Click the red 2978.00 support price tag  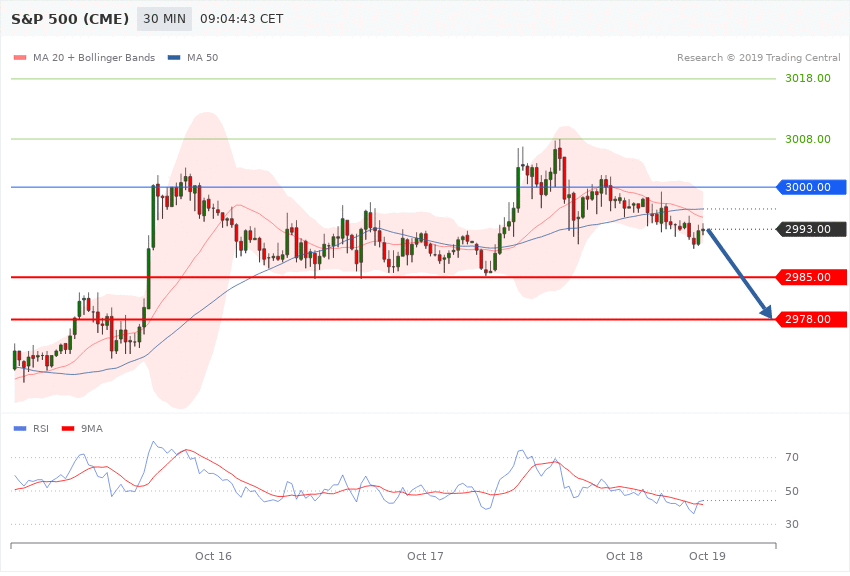pyautogui.click(x=812, y=319)
